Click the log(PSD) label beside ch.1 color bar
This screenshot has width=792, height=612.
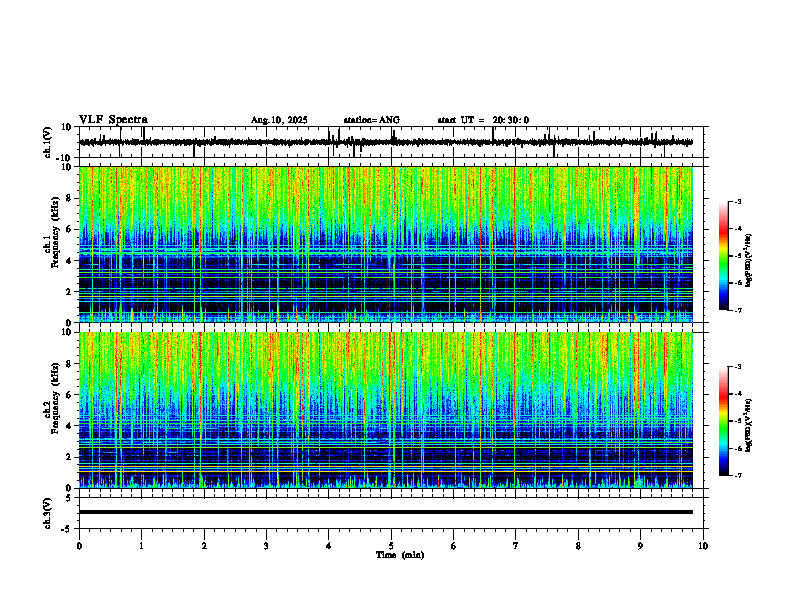pos(749,261)
